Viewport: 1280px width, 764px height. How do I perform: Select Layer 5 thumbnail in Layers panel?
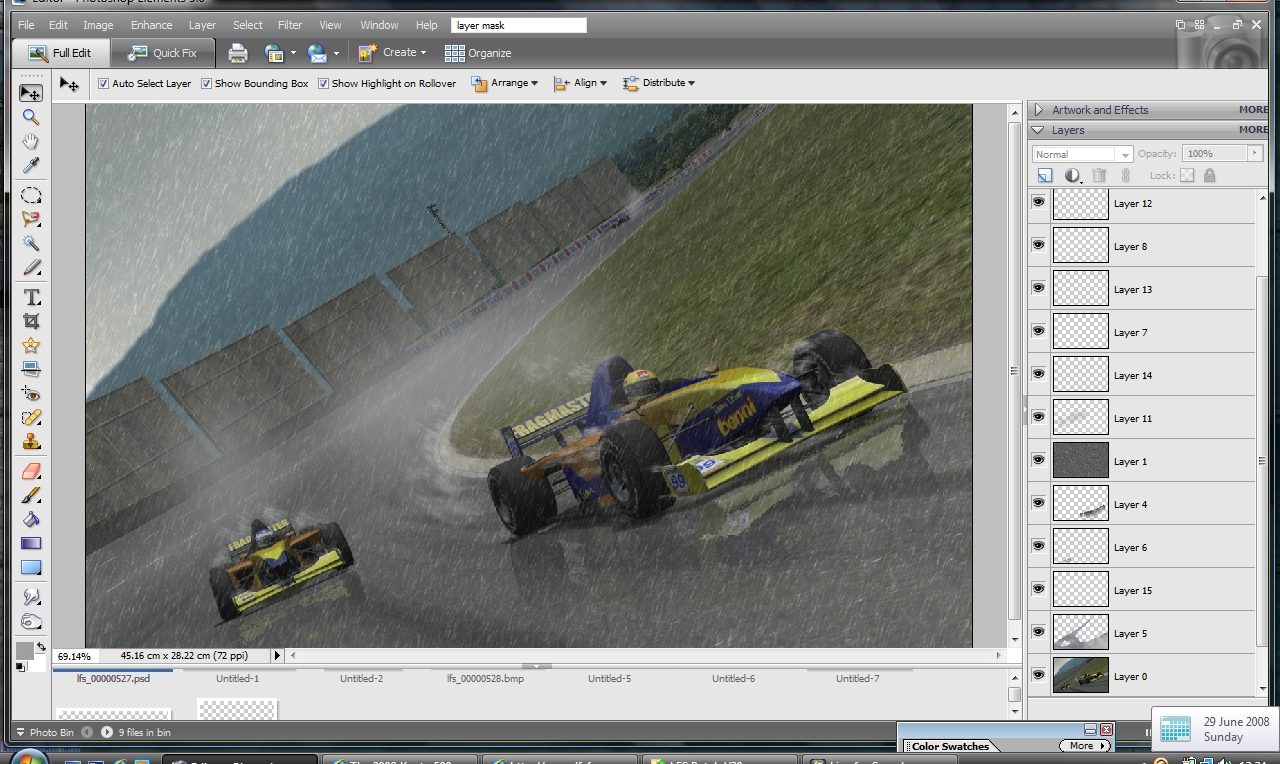1081,633
